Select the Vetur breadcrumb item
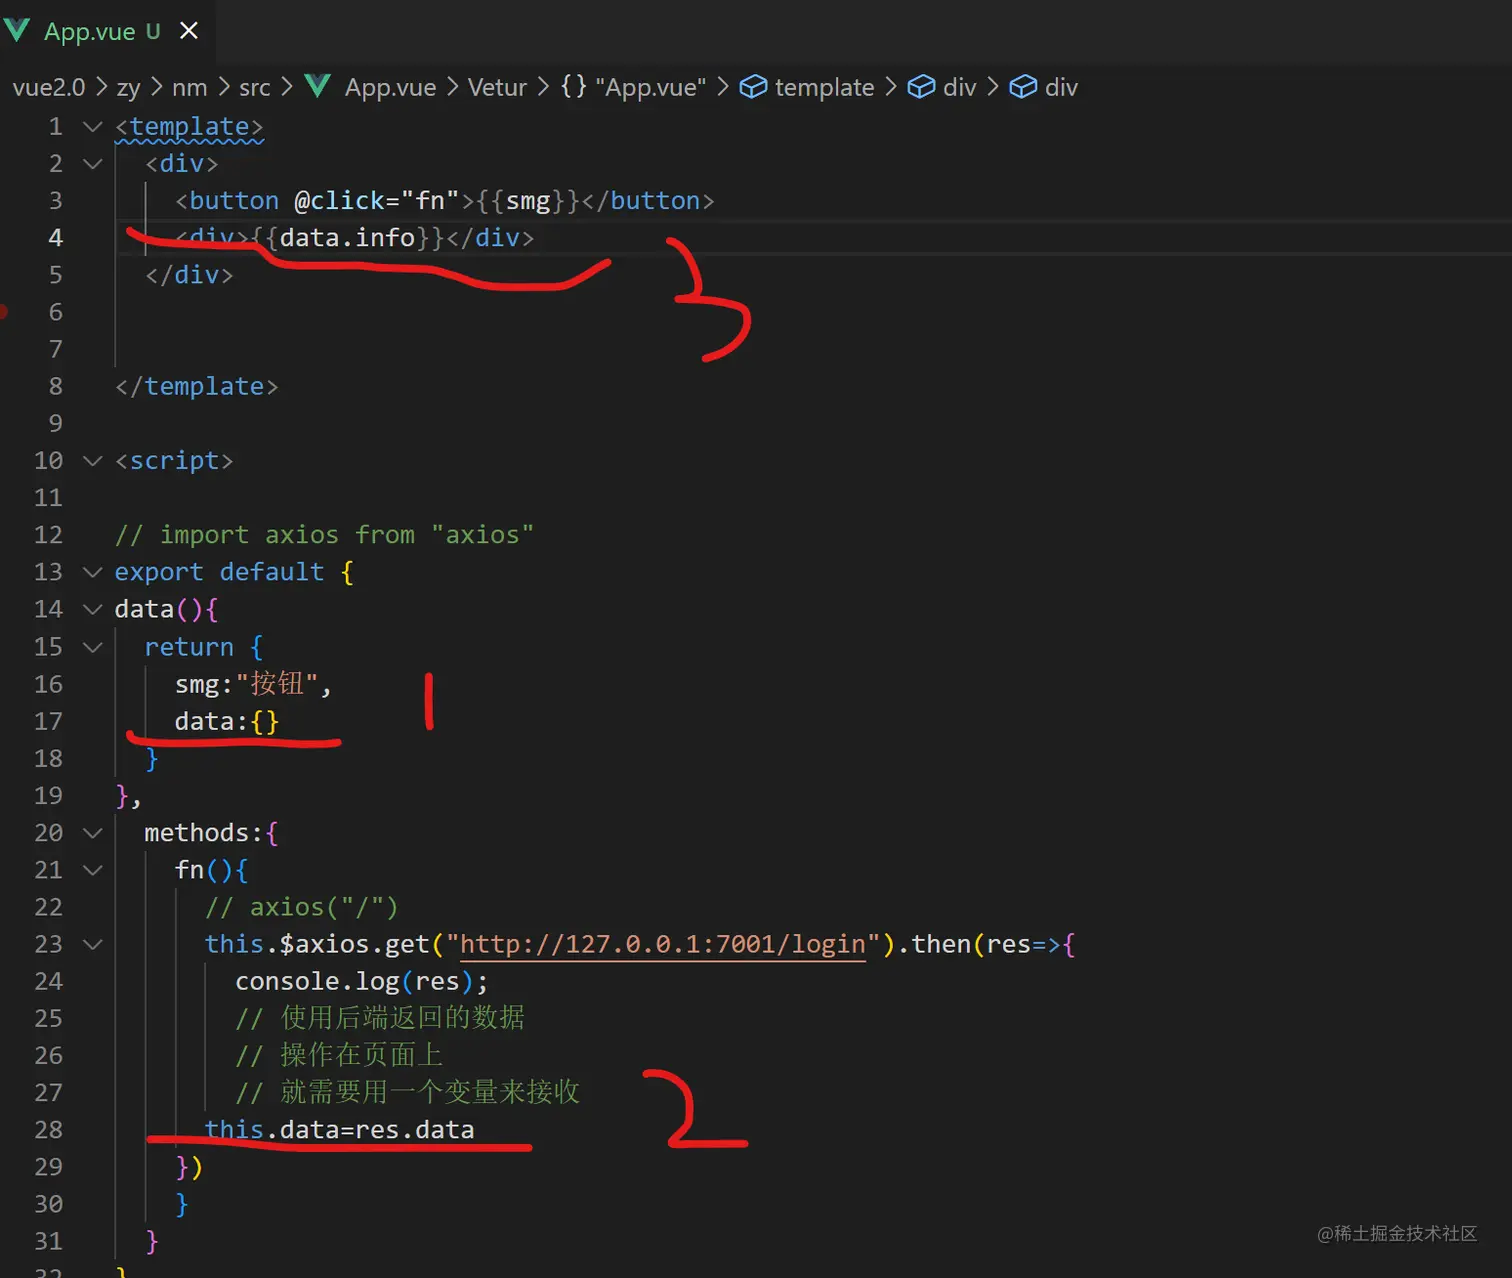Image resolution: width=1512 pixels, height=1278 pixels. tap(497, 88)
